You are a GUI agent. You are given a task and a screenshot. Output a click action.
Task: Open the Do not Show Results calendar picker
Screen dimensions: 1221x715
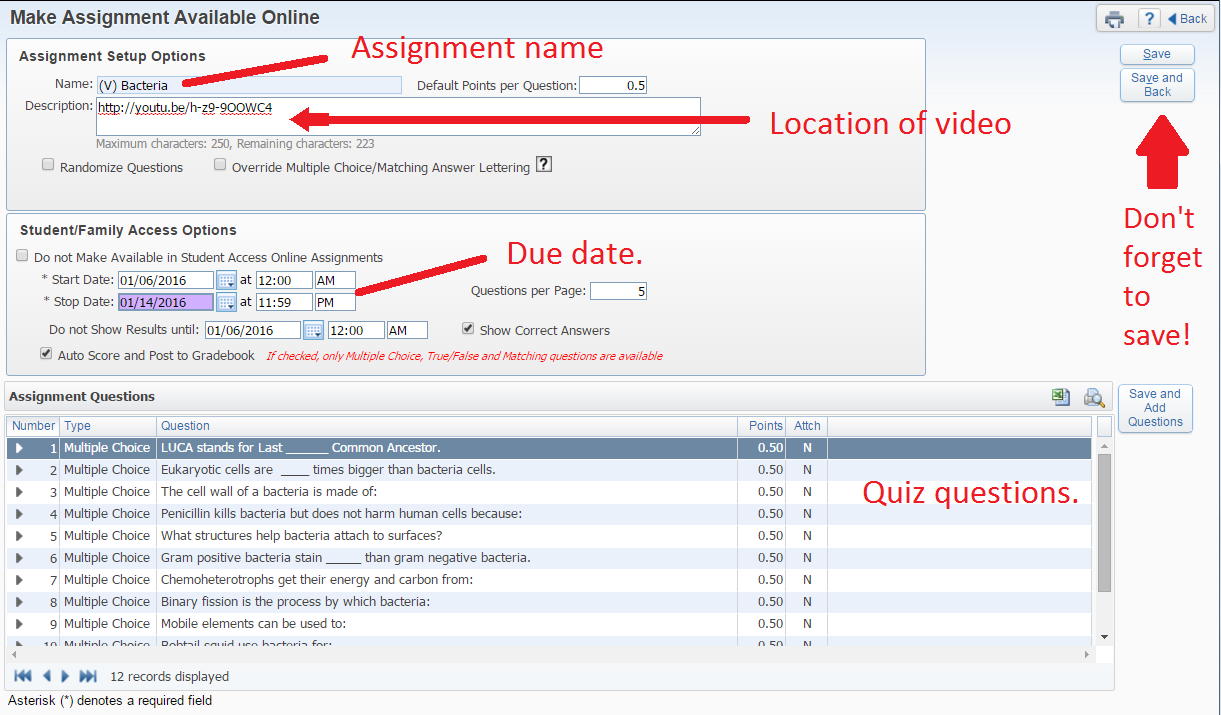click(x=313, y=330)
